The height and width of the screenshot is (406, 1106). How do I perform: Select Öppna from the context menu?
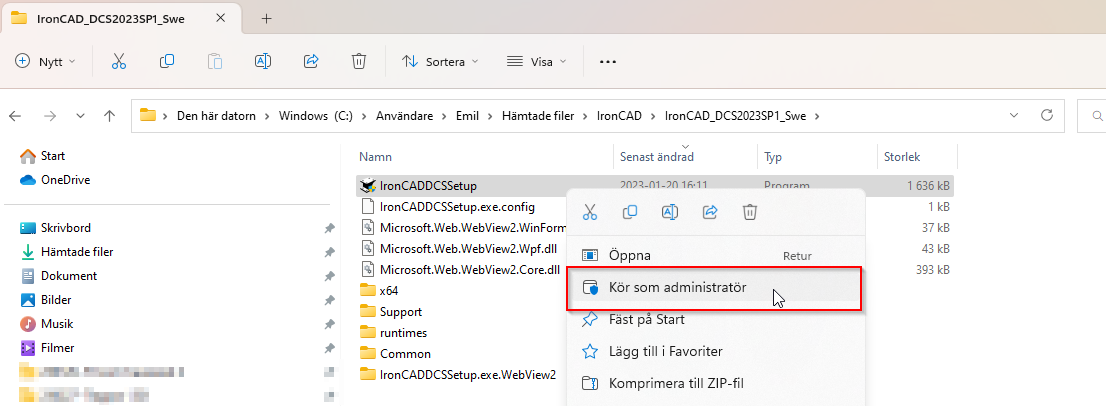coord(630,255)
